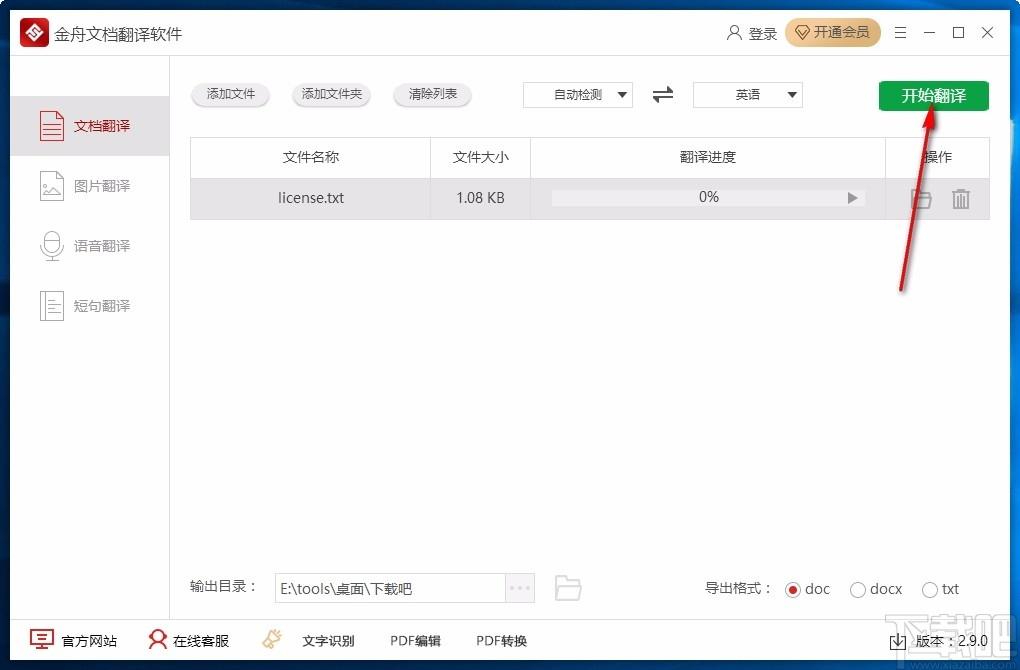Open output directory folder icon
This screenshot has height=670, width=1020.
coord(568,588)
